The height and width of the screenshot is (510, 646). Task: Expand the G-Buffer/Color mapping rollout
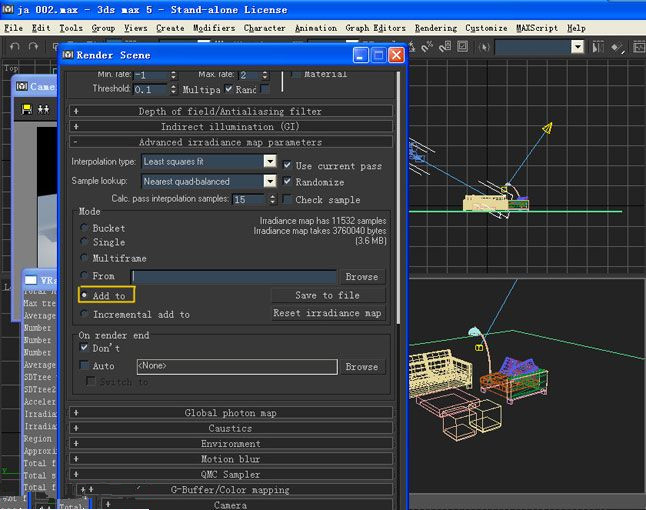tap(231, 489)
